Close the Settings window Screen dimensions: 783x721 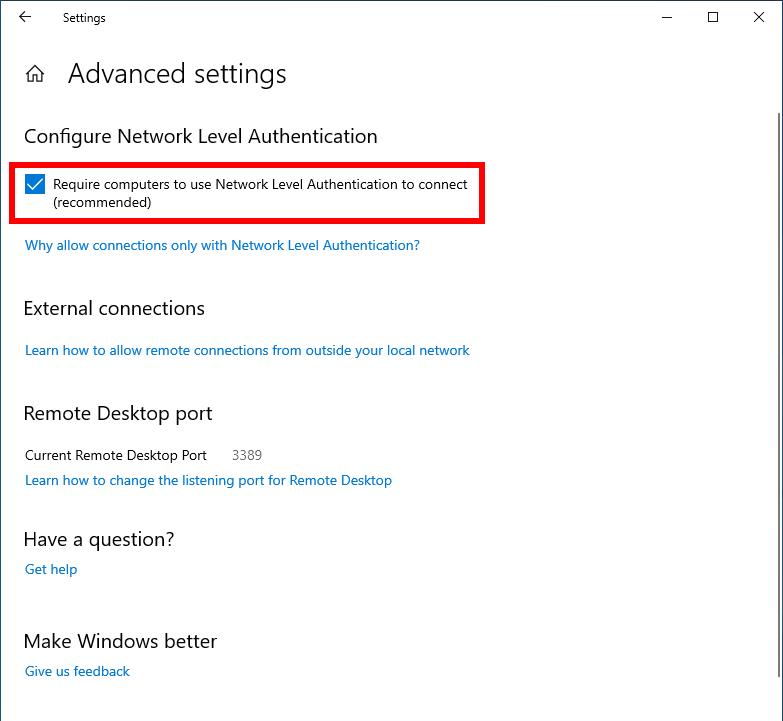point(759,17)
